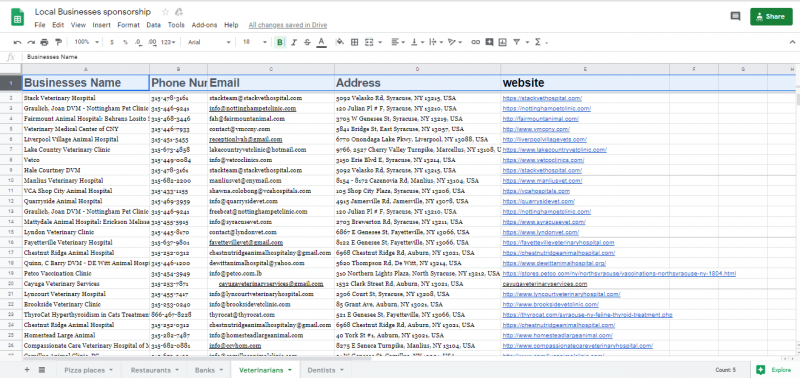Open the Google Sheets home icon
800x378 pixels.
(x=17, y=18)
